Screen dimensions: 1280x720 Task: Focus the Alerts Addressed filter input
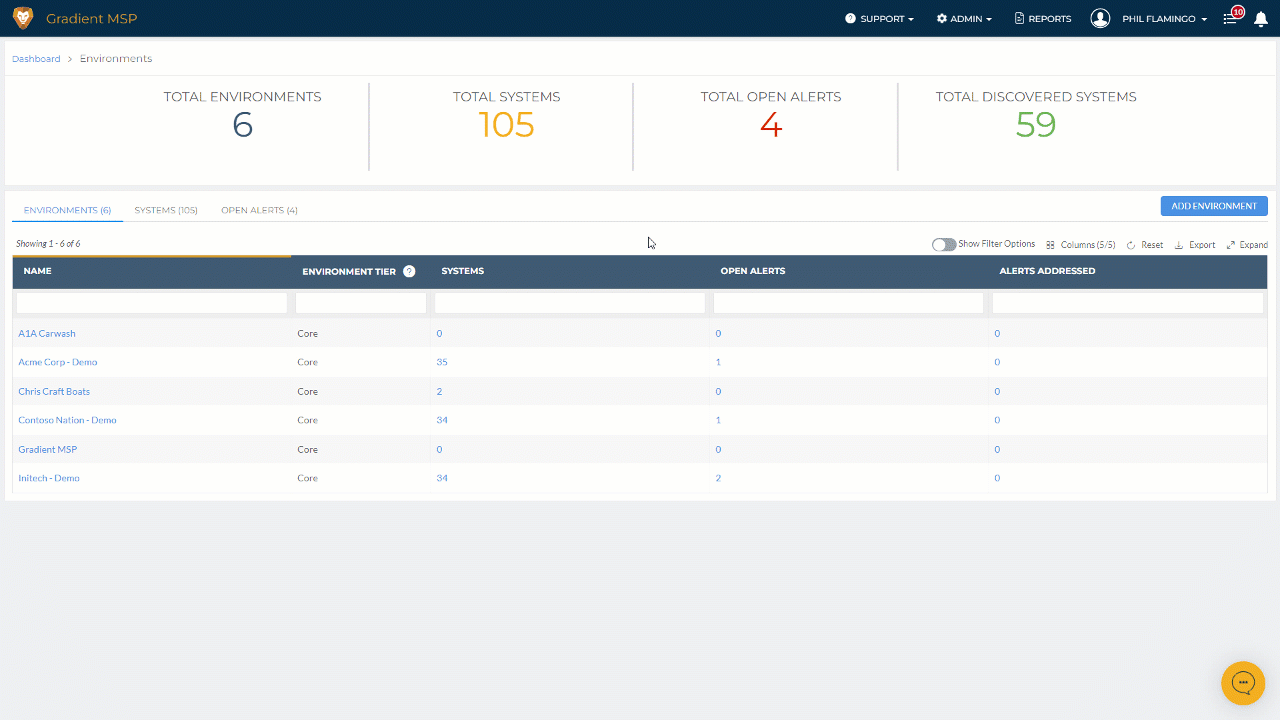pos(1128,303)
